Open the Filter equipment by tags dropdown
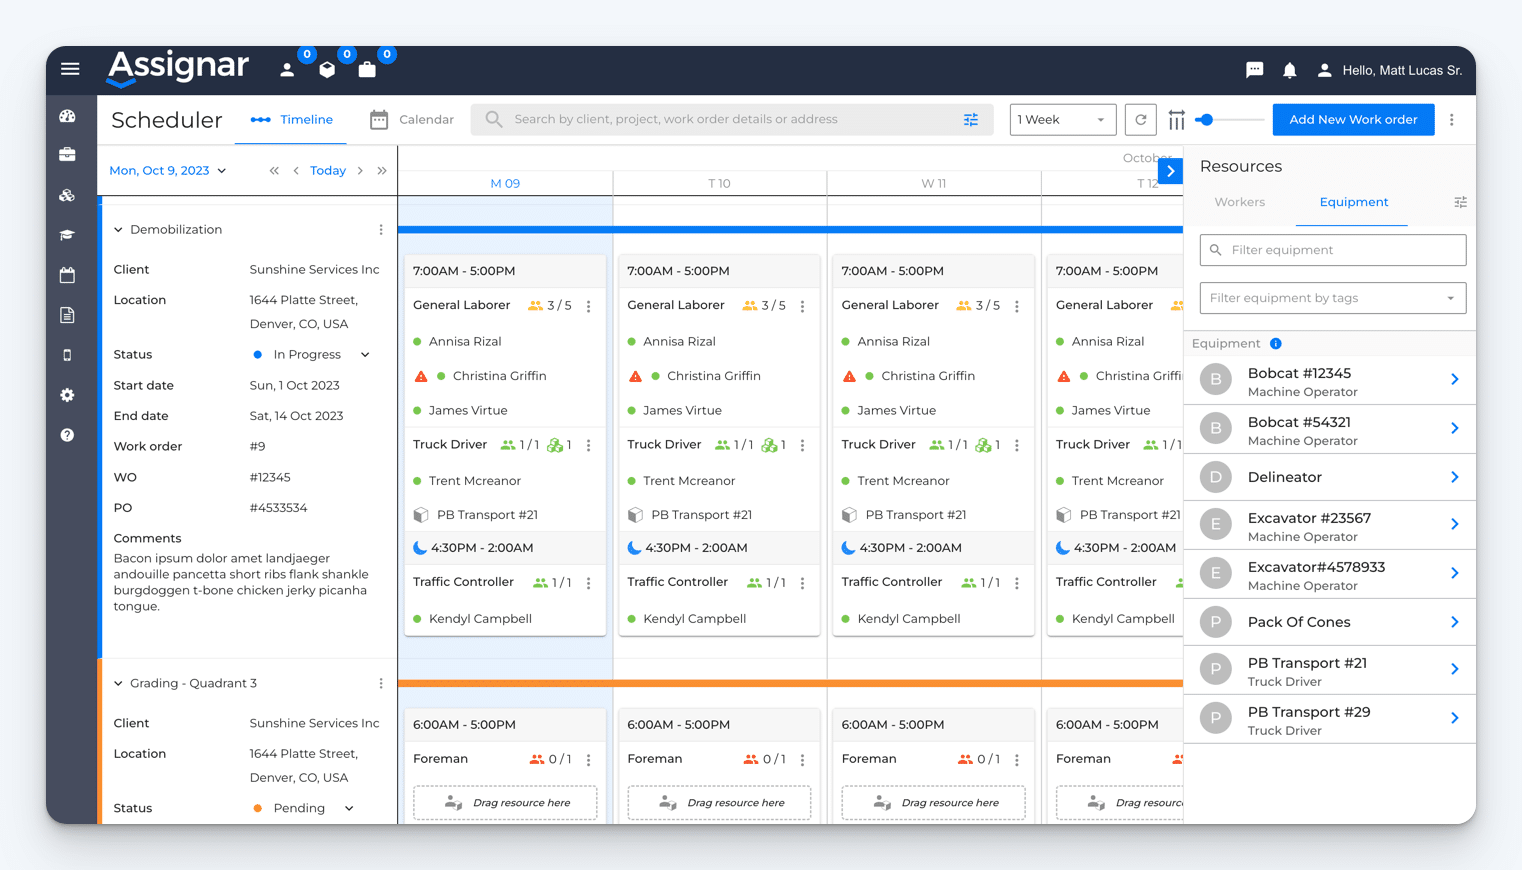The width and height of the screenshot is (1522, 870). click(x=1332, y=297)
